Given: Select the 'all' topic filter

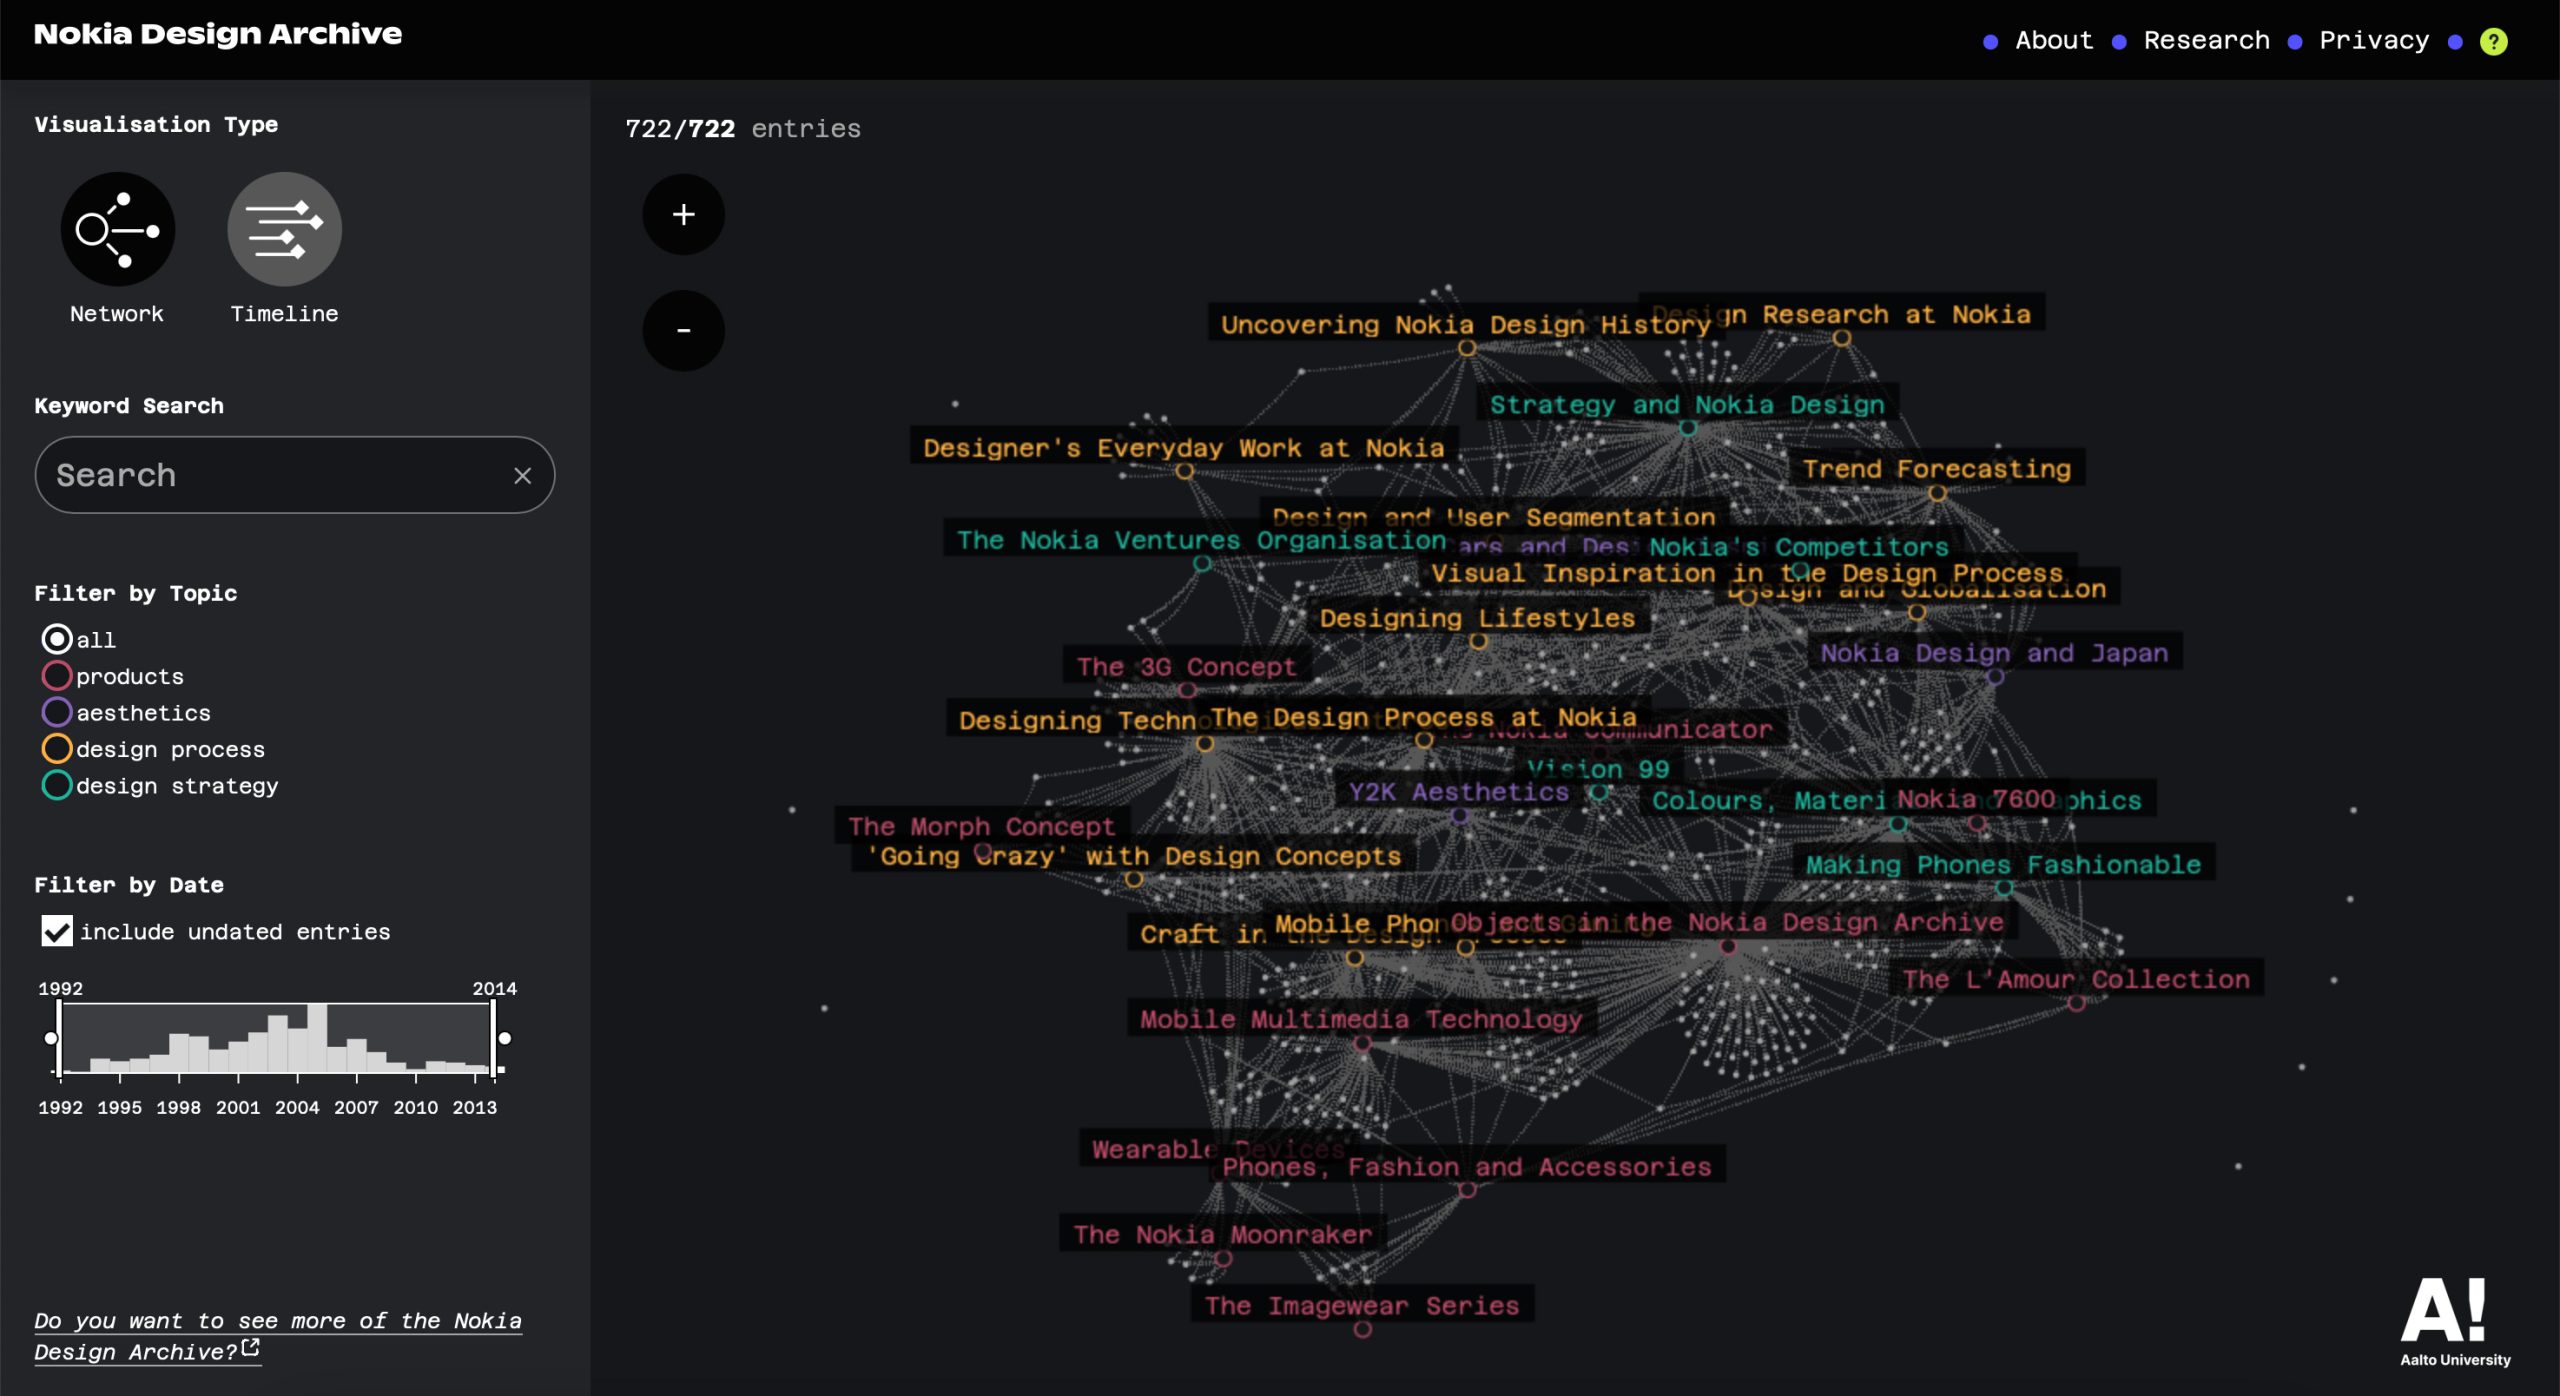Looking at the screenshot, I should pos(57,639).
